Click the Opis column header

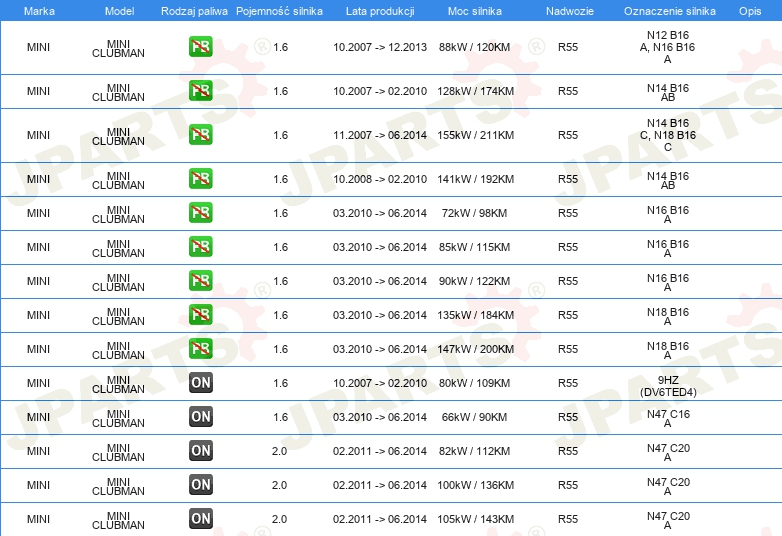tap(750, 11)
